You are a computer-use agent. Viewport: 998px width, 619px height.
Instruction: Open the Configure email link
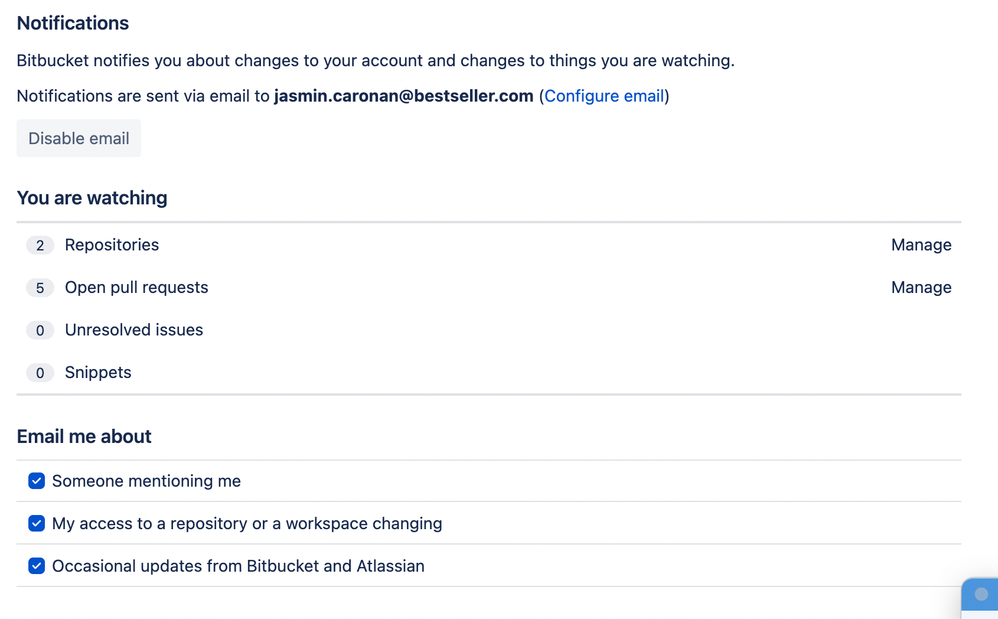(604, 96)
